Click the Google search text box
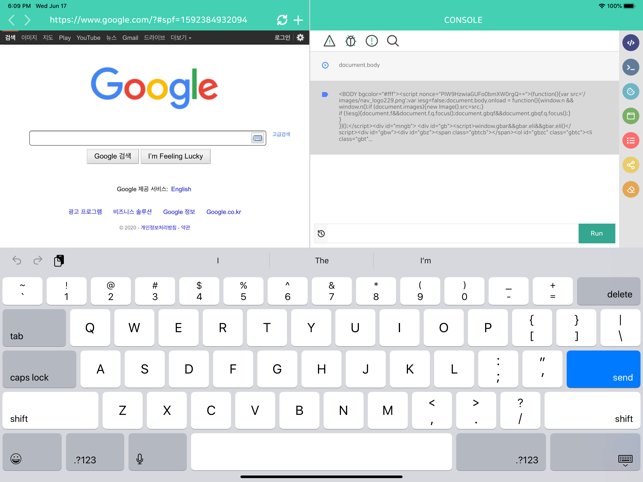643x482 pixels. pos(139,138)
